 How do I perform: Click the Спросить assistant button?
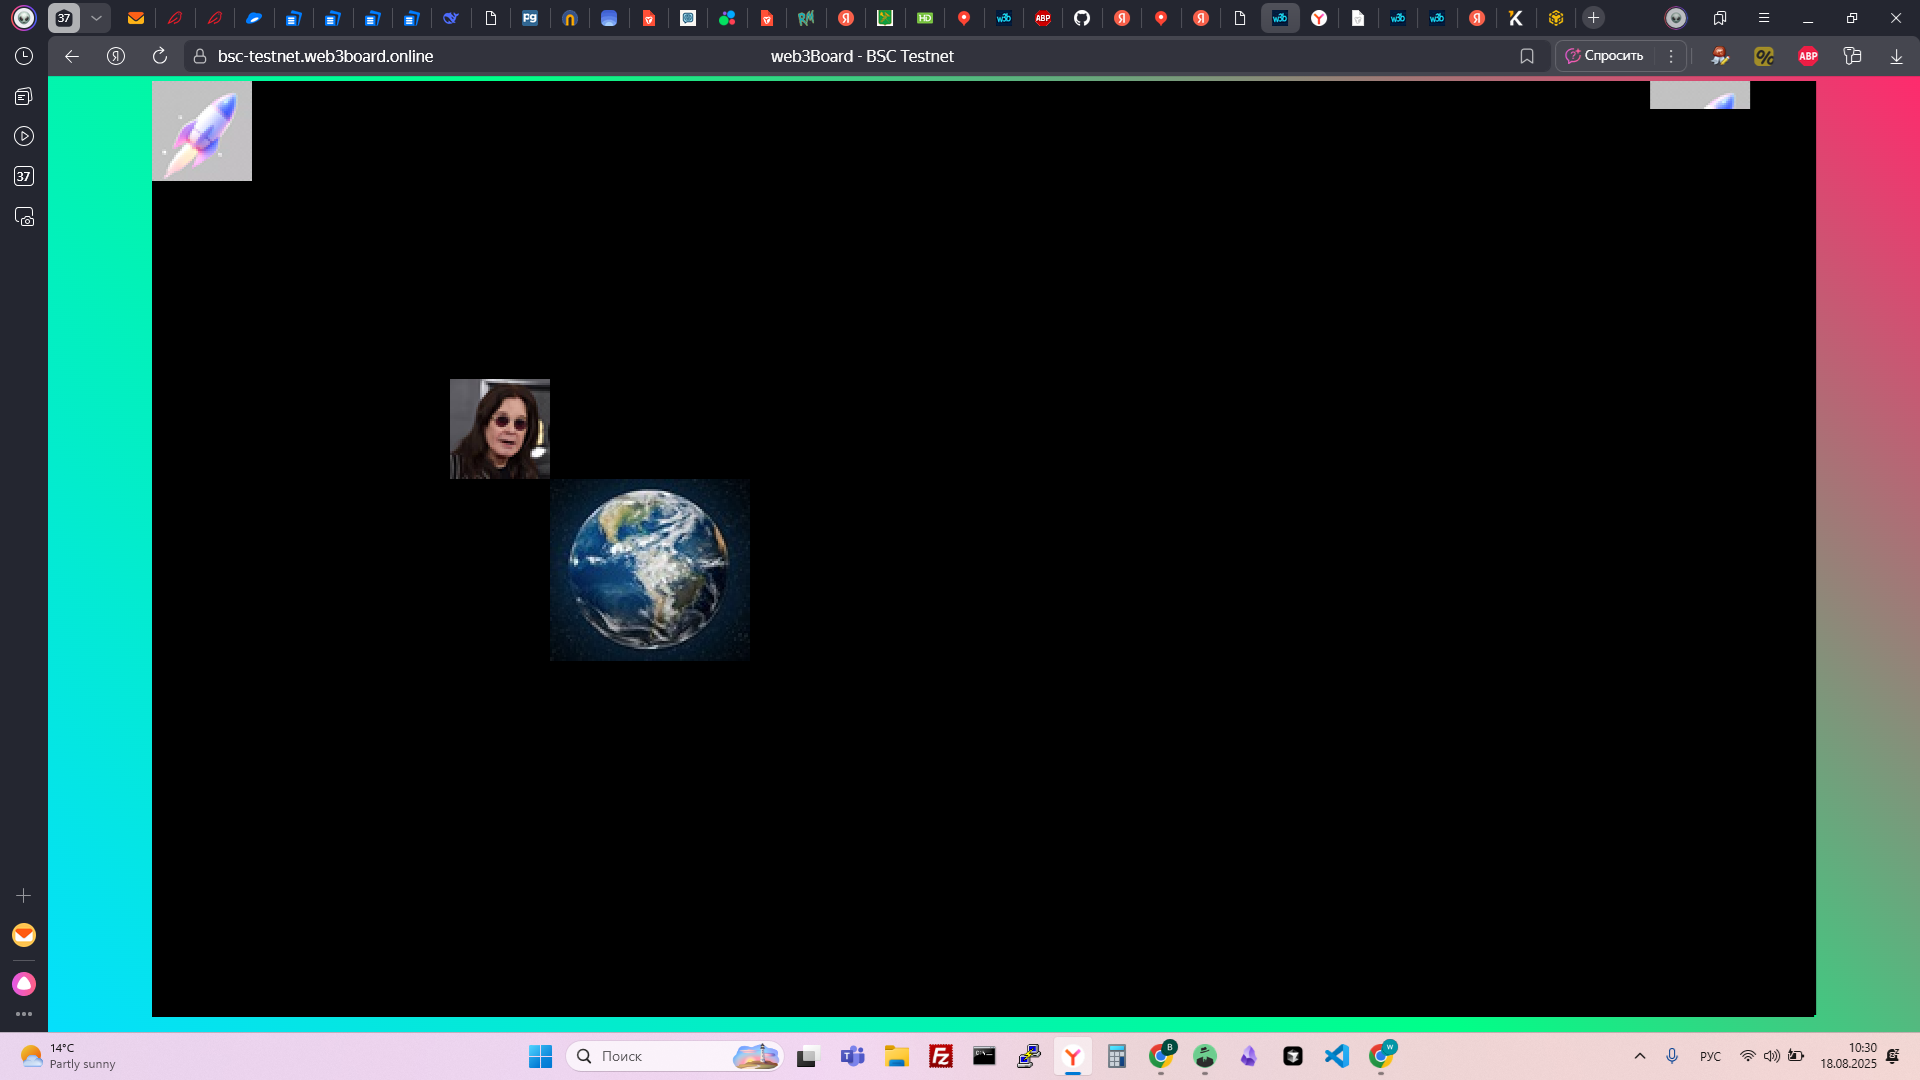pos(1605,56)
